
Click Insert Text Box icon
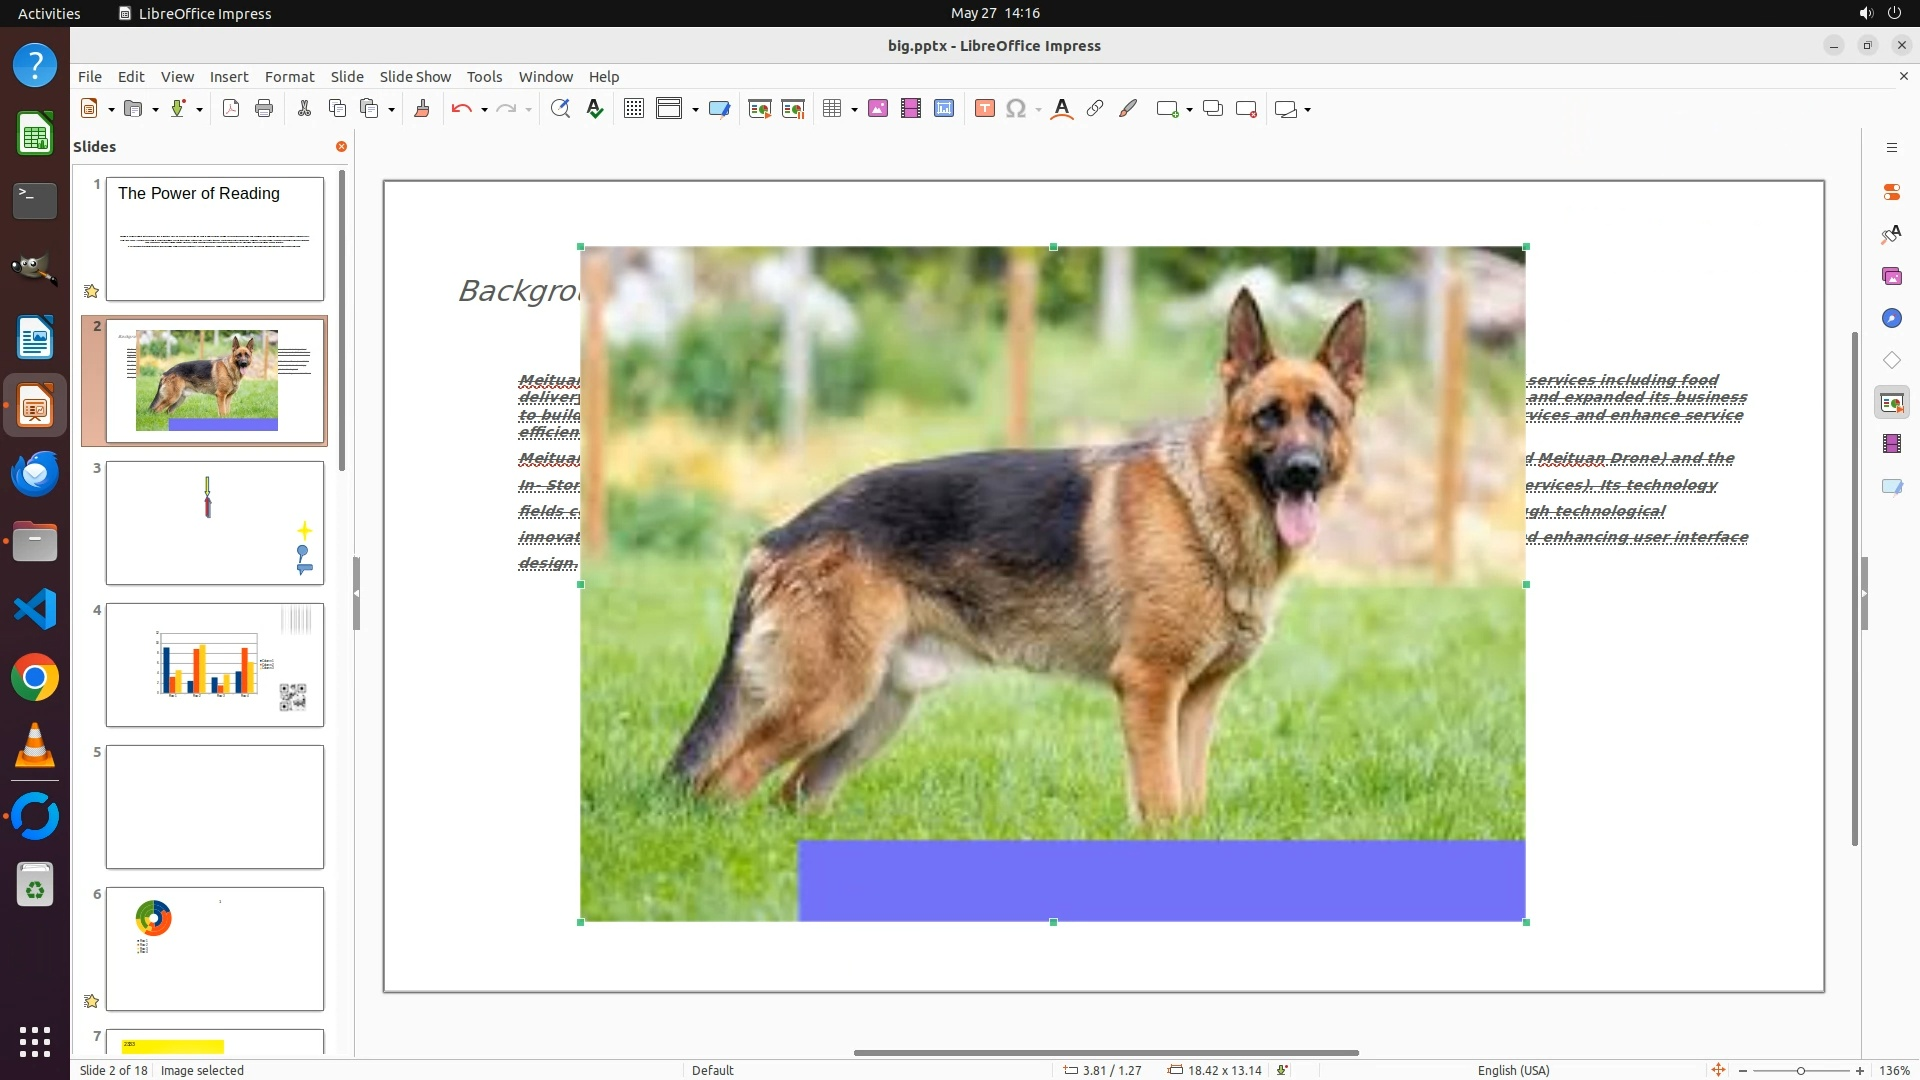(x=985, y=109)
